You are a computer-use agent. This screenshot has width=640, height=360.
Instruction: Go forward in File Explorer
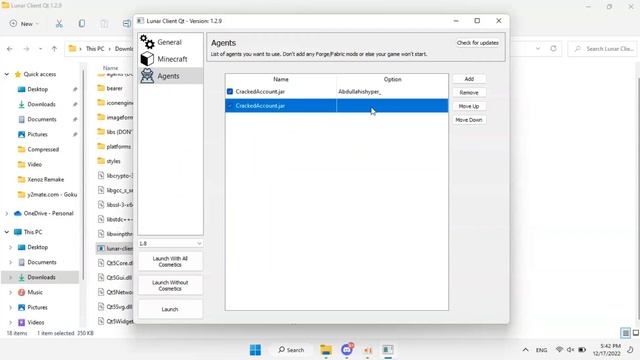tap(27, 49)
